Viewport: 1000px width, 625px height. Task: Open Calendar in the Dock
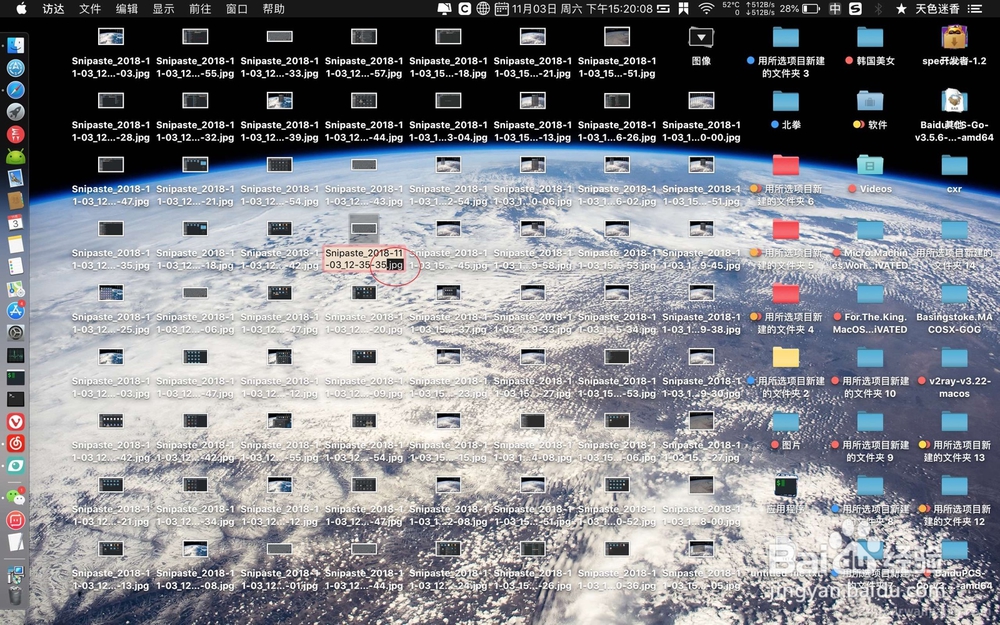(15, 222)
